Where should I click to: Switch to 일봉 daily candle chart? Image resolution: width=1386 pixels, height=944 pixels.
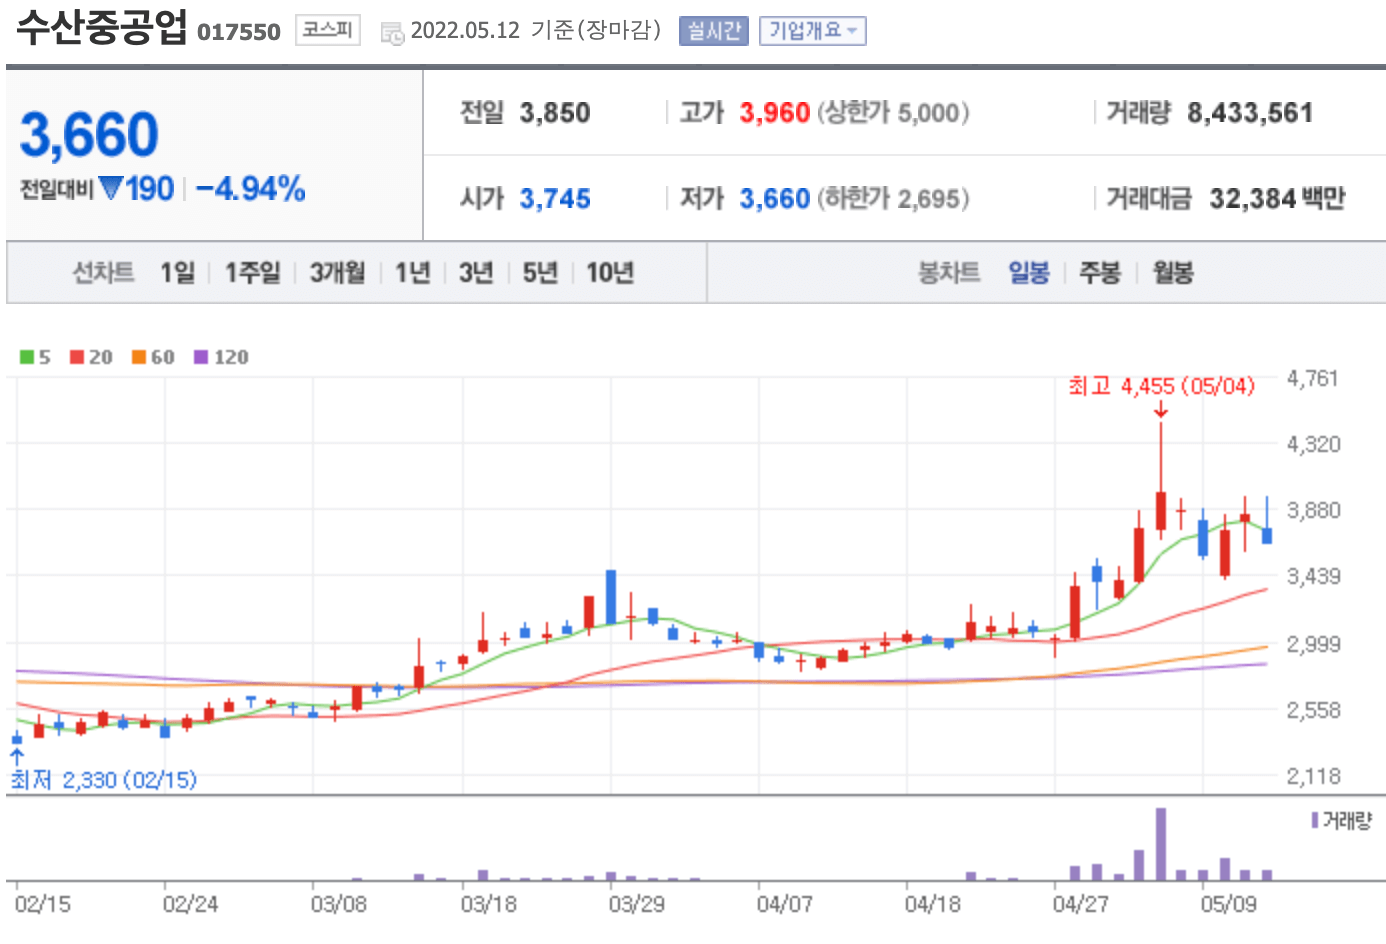1029,272
